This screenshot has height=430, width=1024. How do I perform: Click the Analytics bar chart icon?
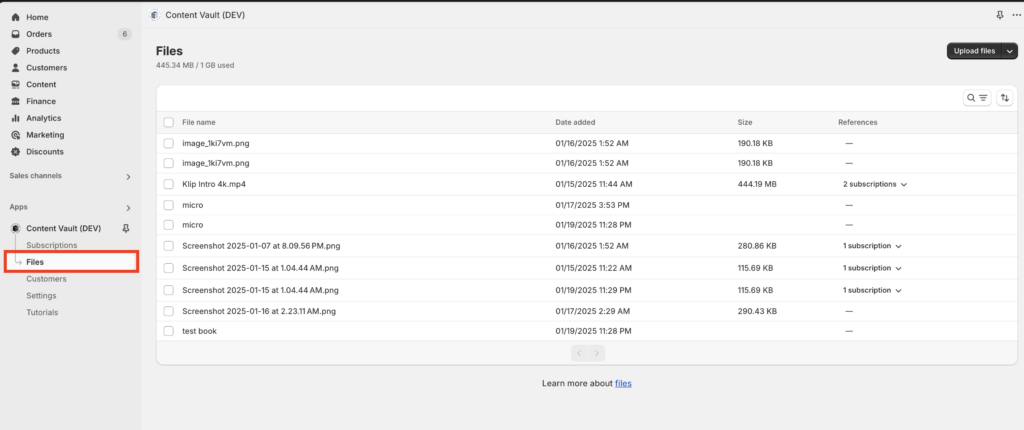tap(16, 118)
